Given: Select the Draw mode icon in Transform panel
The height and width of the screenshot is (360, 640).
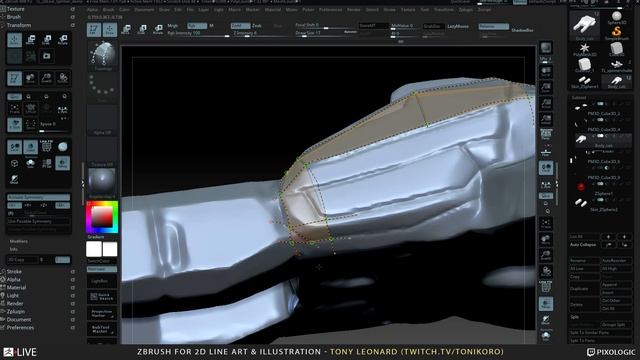Looking at the screenshot, I should click(x=14, y=40).
